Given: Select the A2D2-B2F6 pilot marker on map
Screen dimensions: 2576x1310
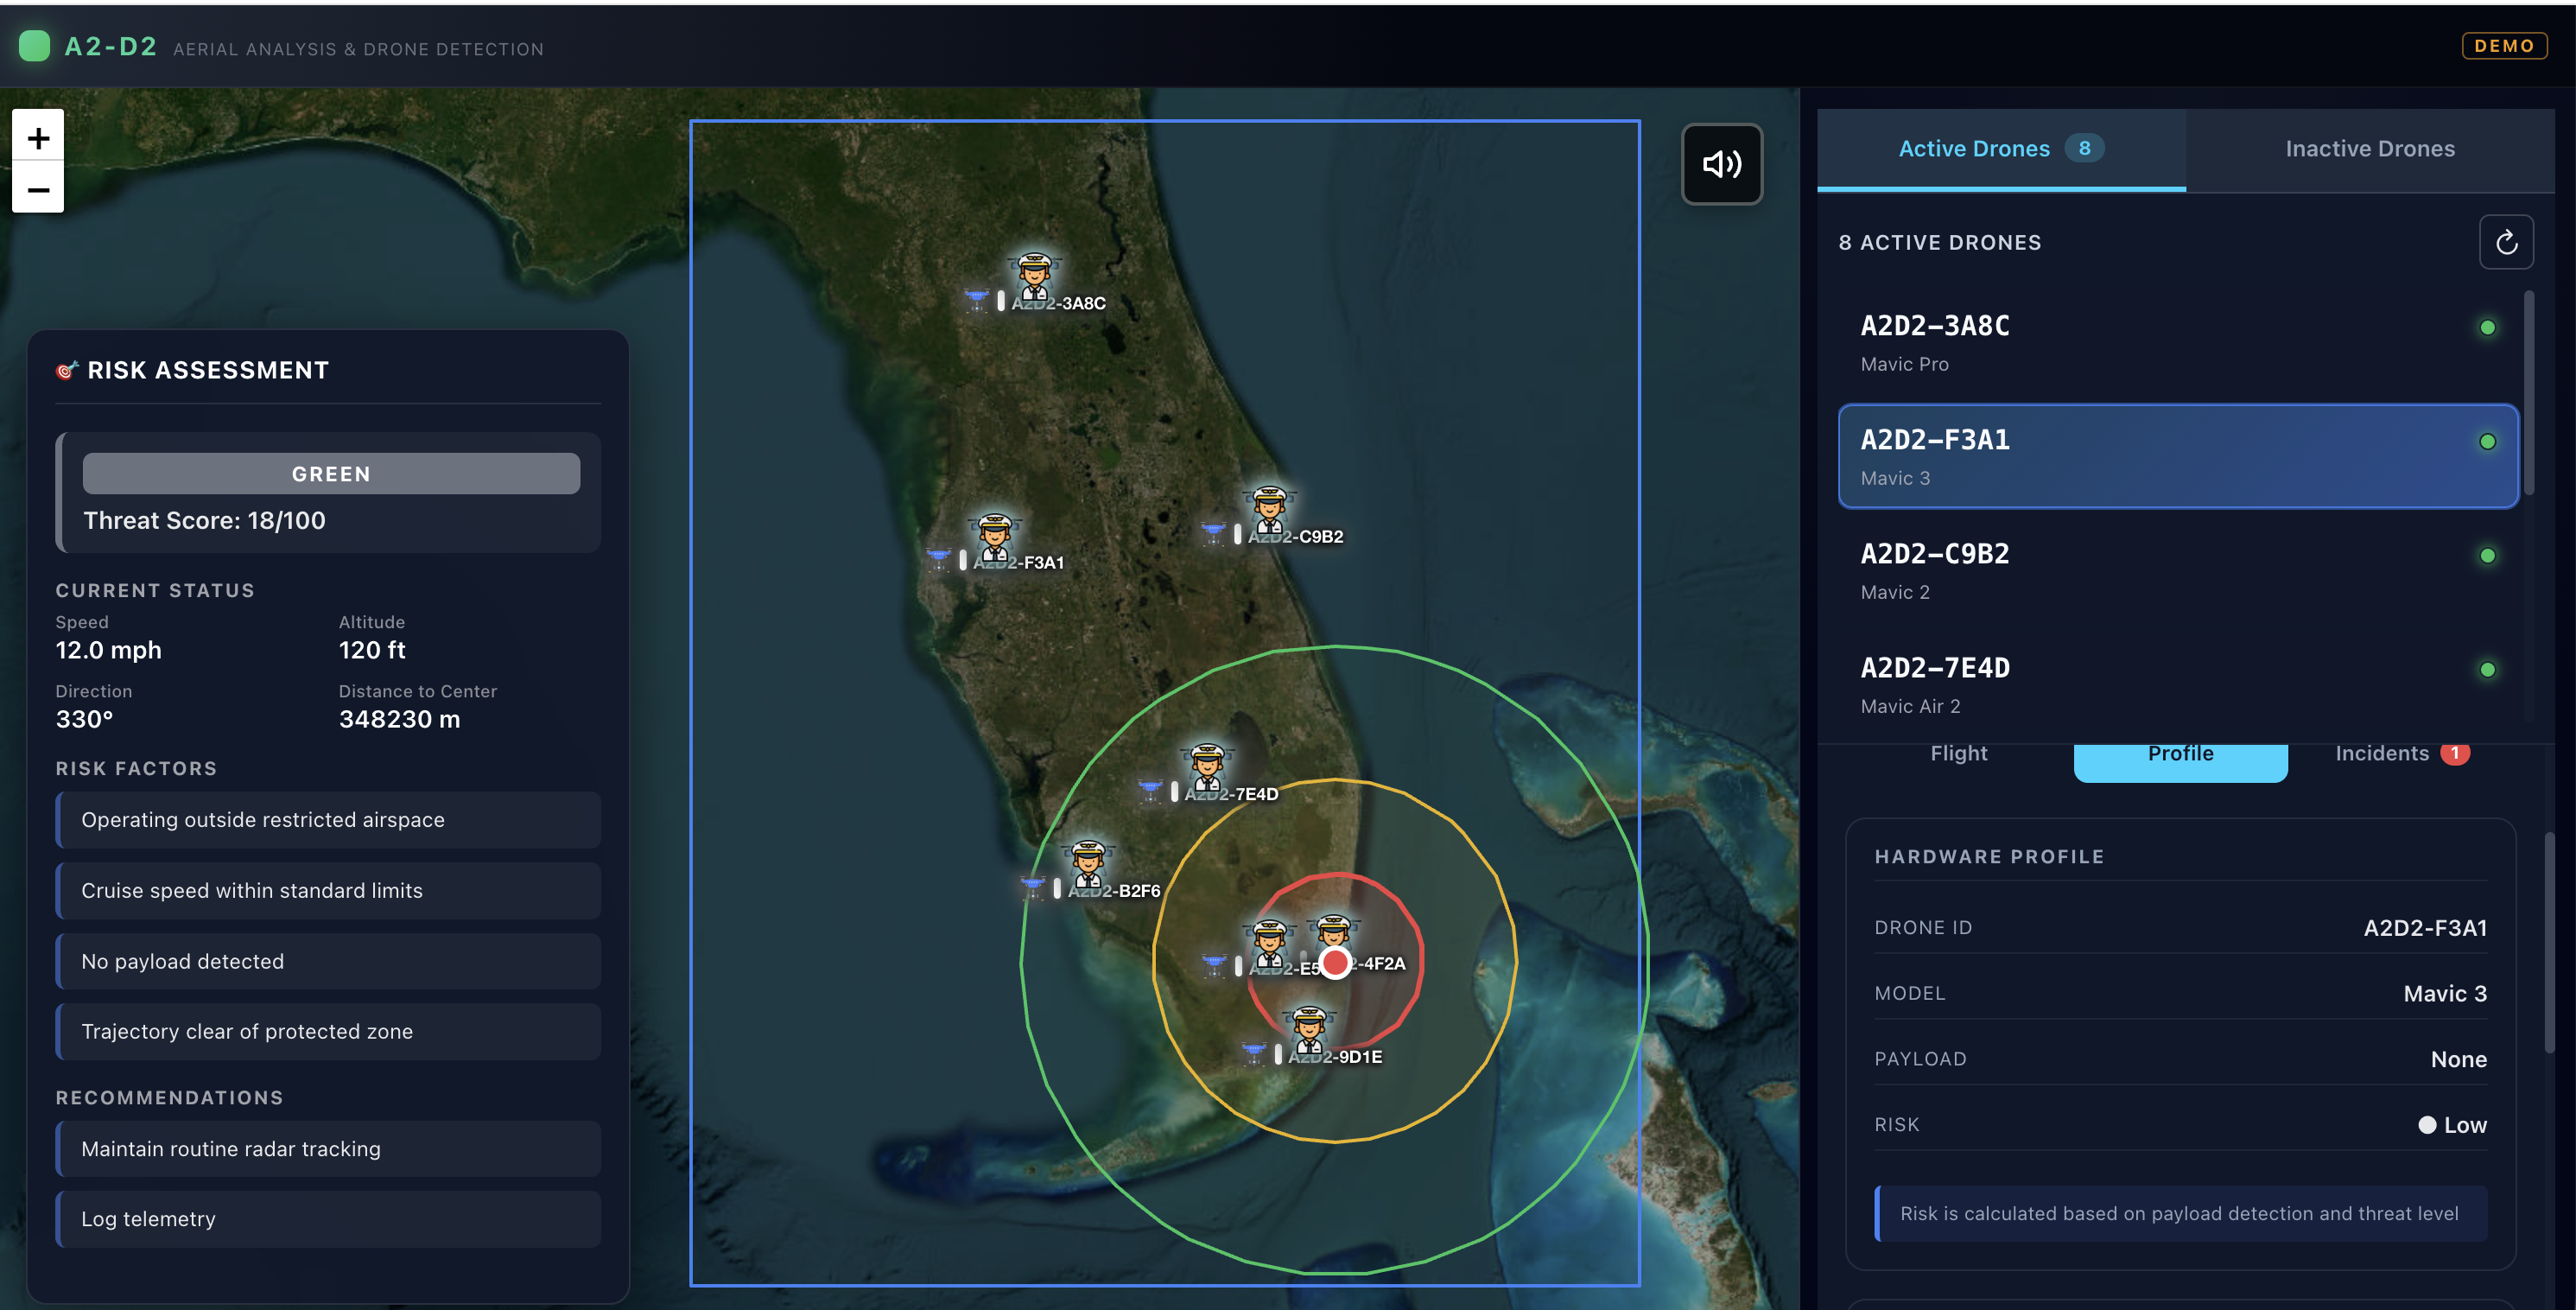Looking at the screenshot, I should [x=1088, y=864].
